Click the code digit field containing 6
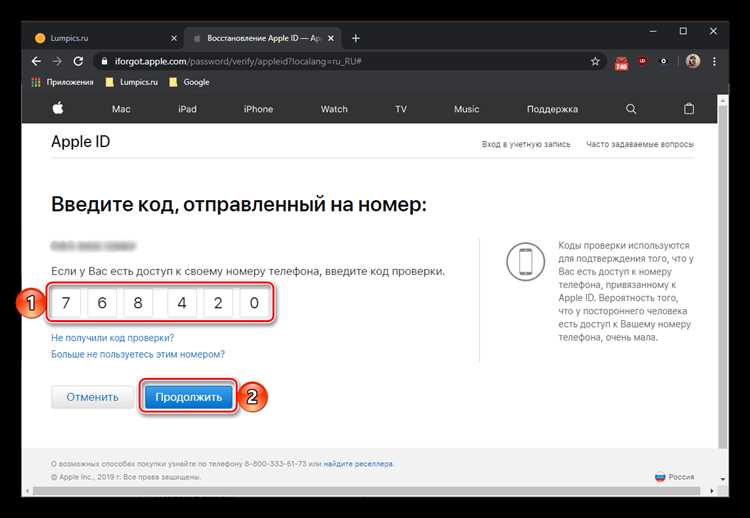The image size is (750, 518). pos(102,303)
